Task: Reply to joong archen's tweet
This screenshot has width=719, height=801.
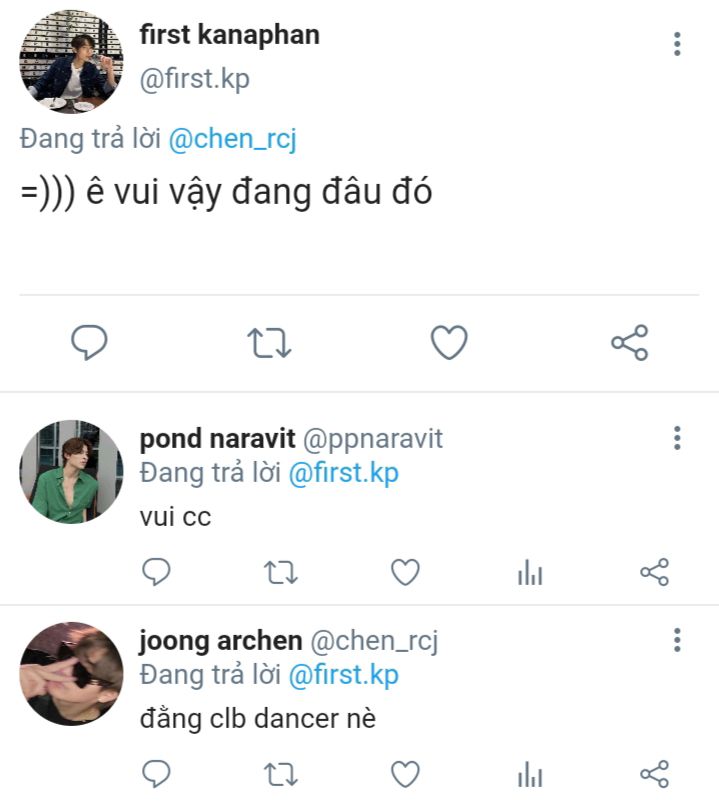Action: pyautogui.click(x=155, y=773)
